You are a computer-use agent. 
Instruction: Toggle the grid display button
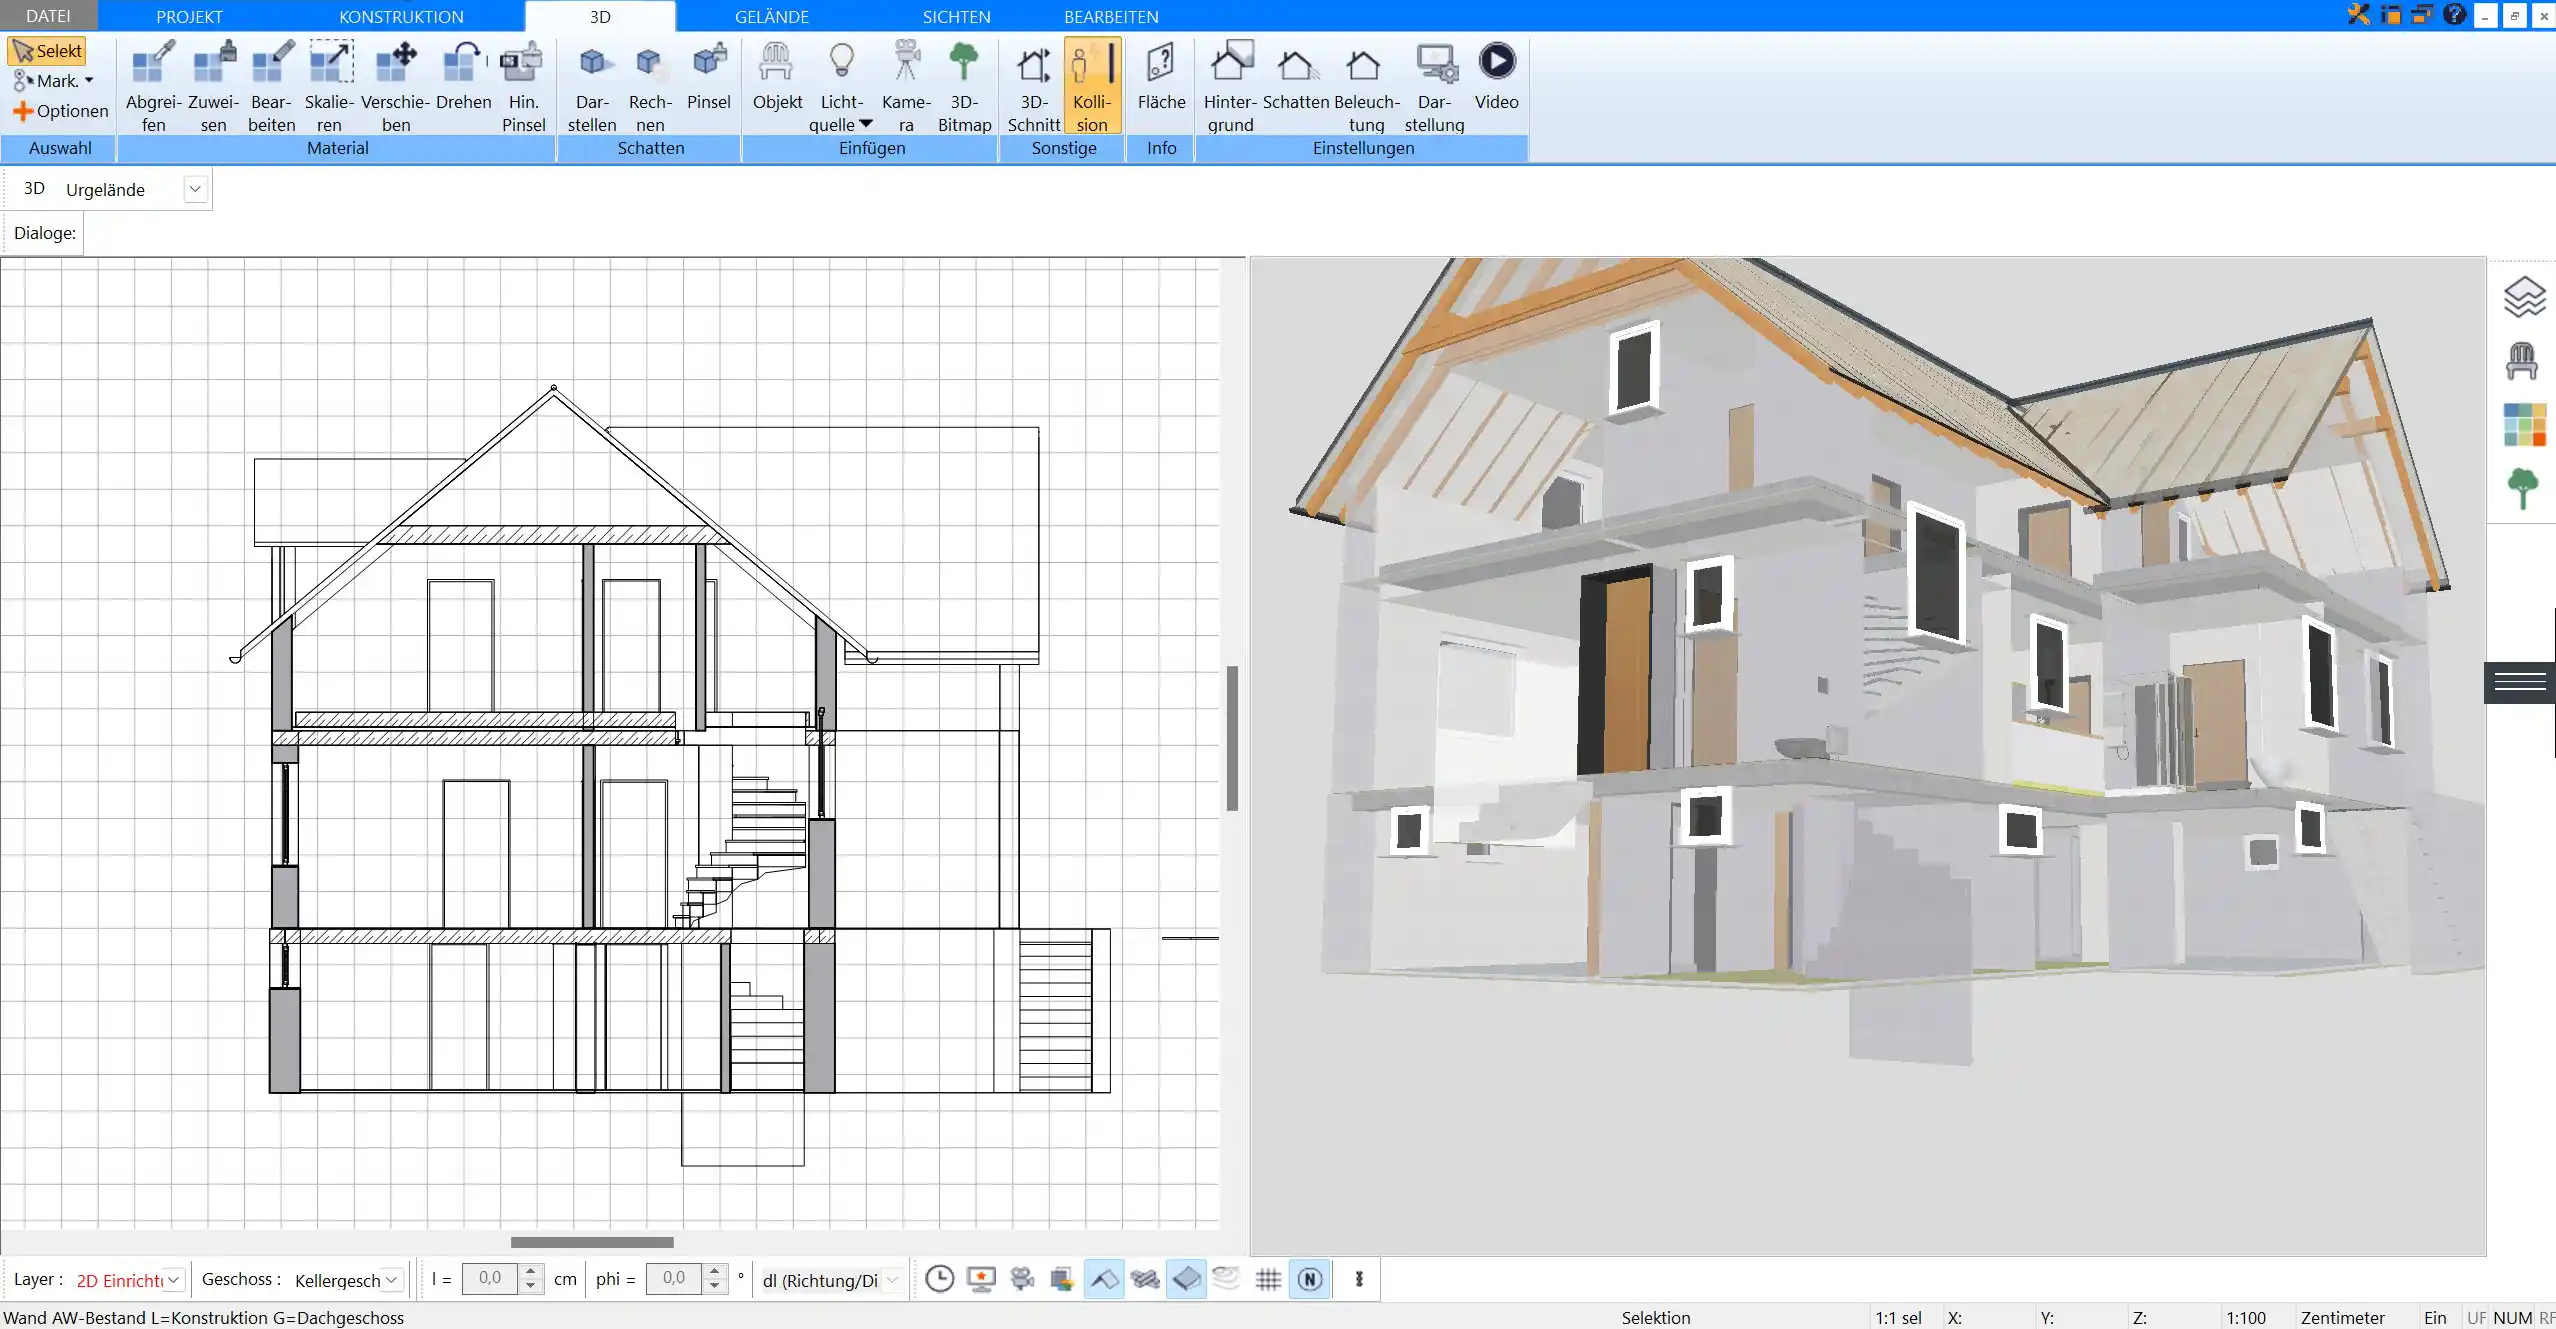point(1268,1279)
